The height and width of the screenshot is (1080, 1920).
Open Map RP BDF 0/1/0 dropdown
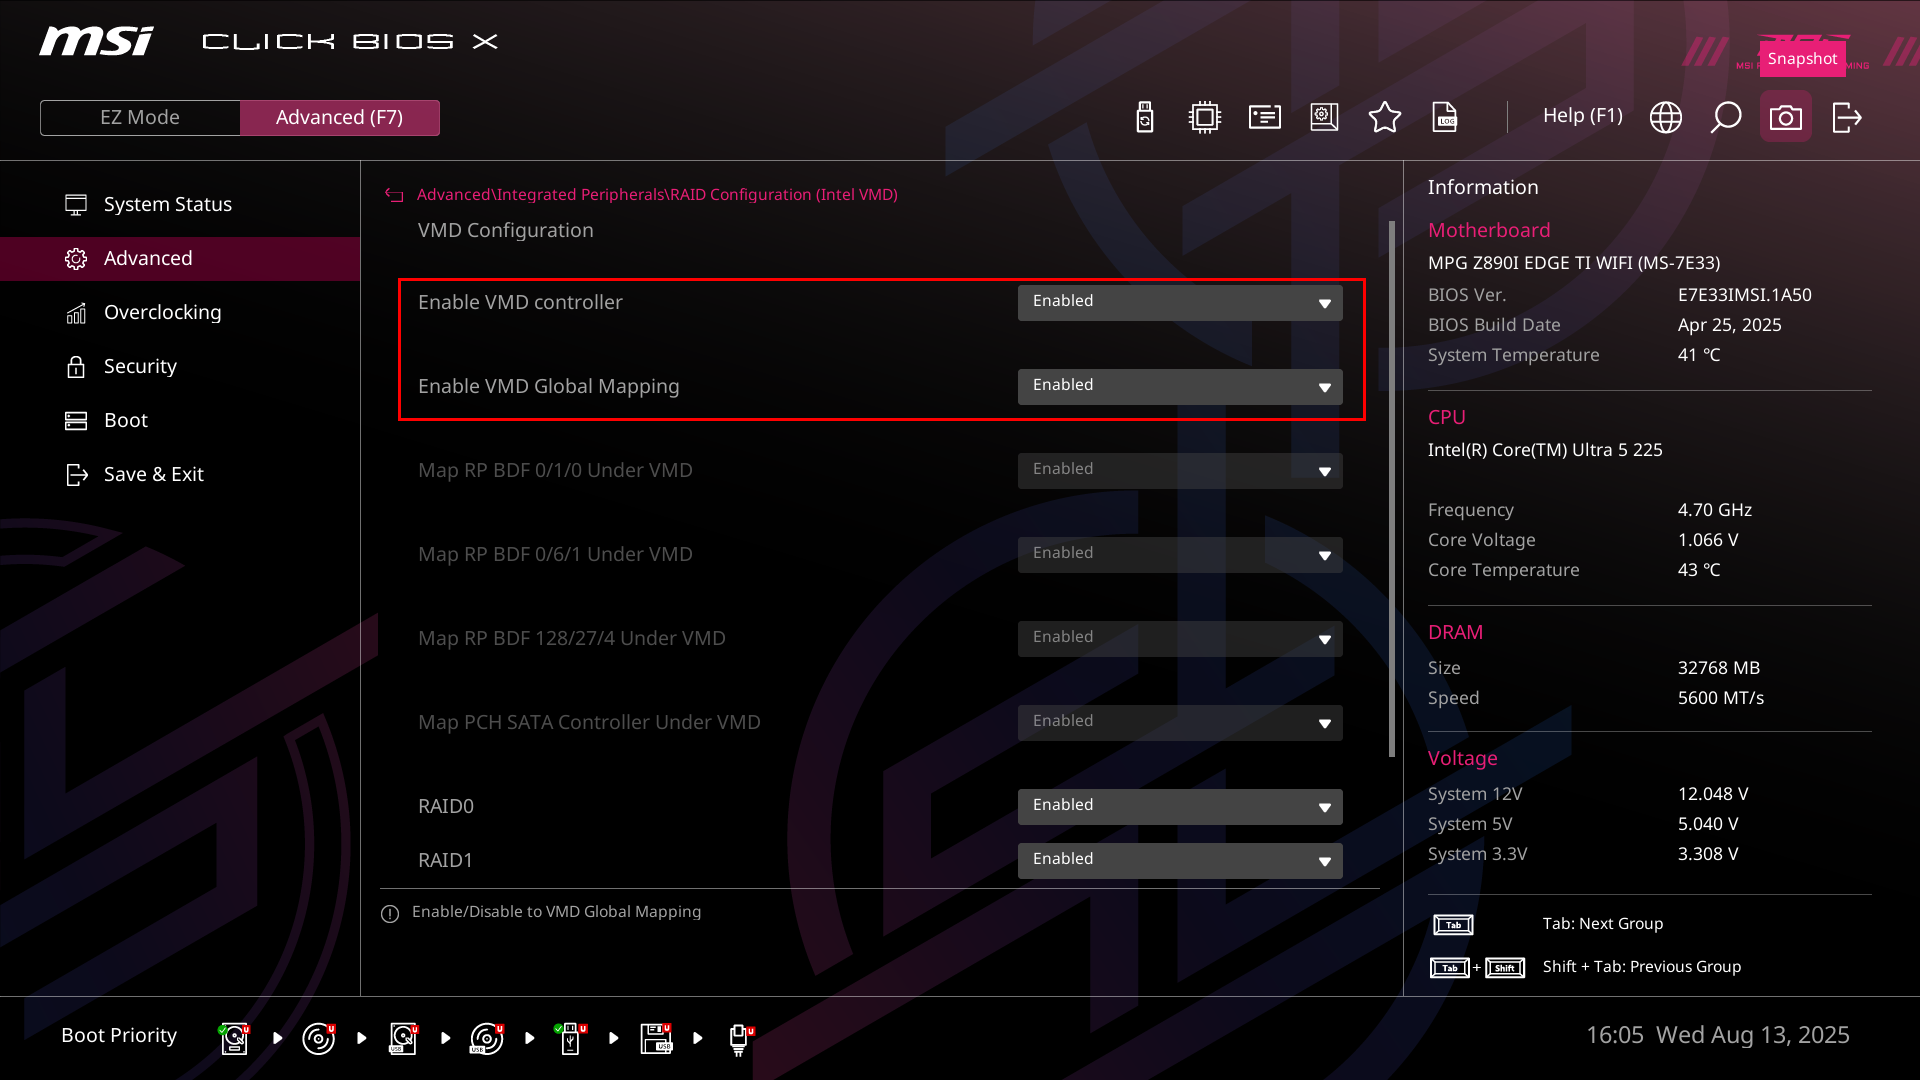1180,470
